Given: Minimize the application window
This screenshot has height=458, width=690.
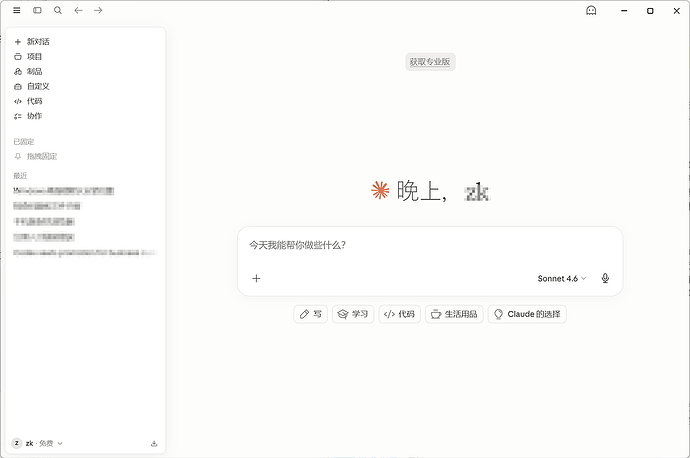Looking at the screenshot, I should coord(624,11).
